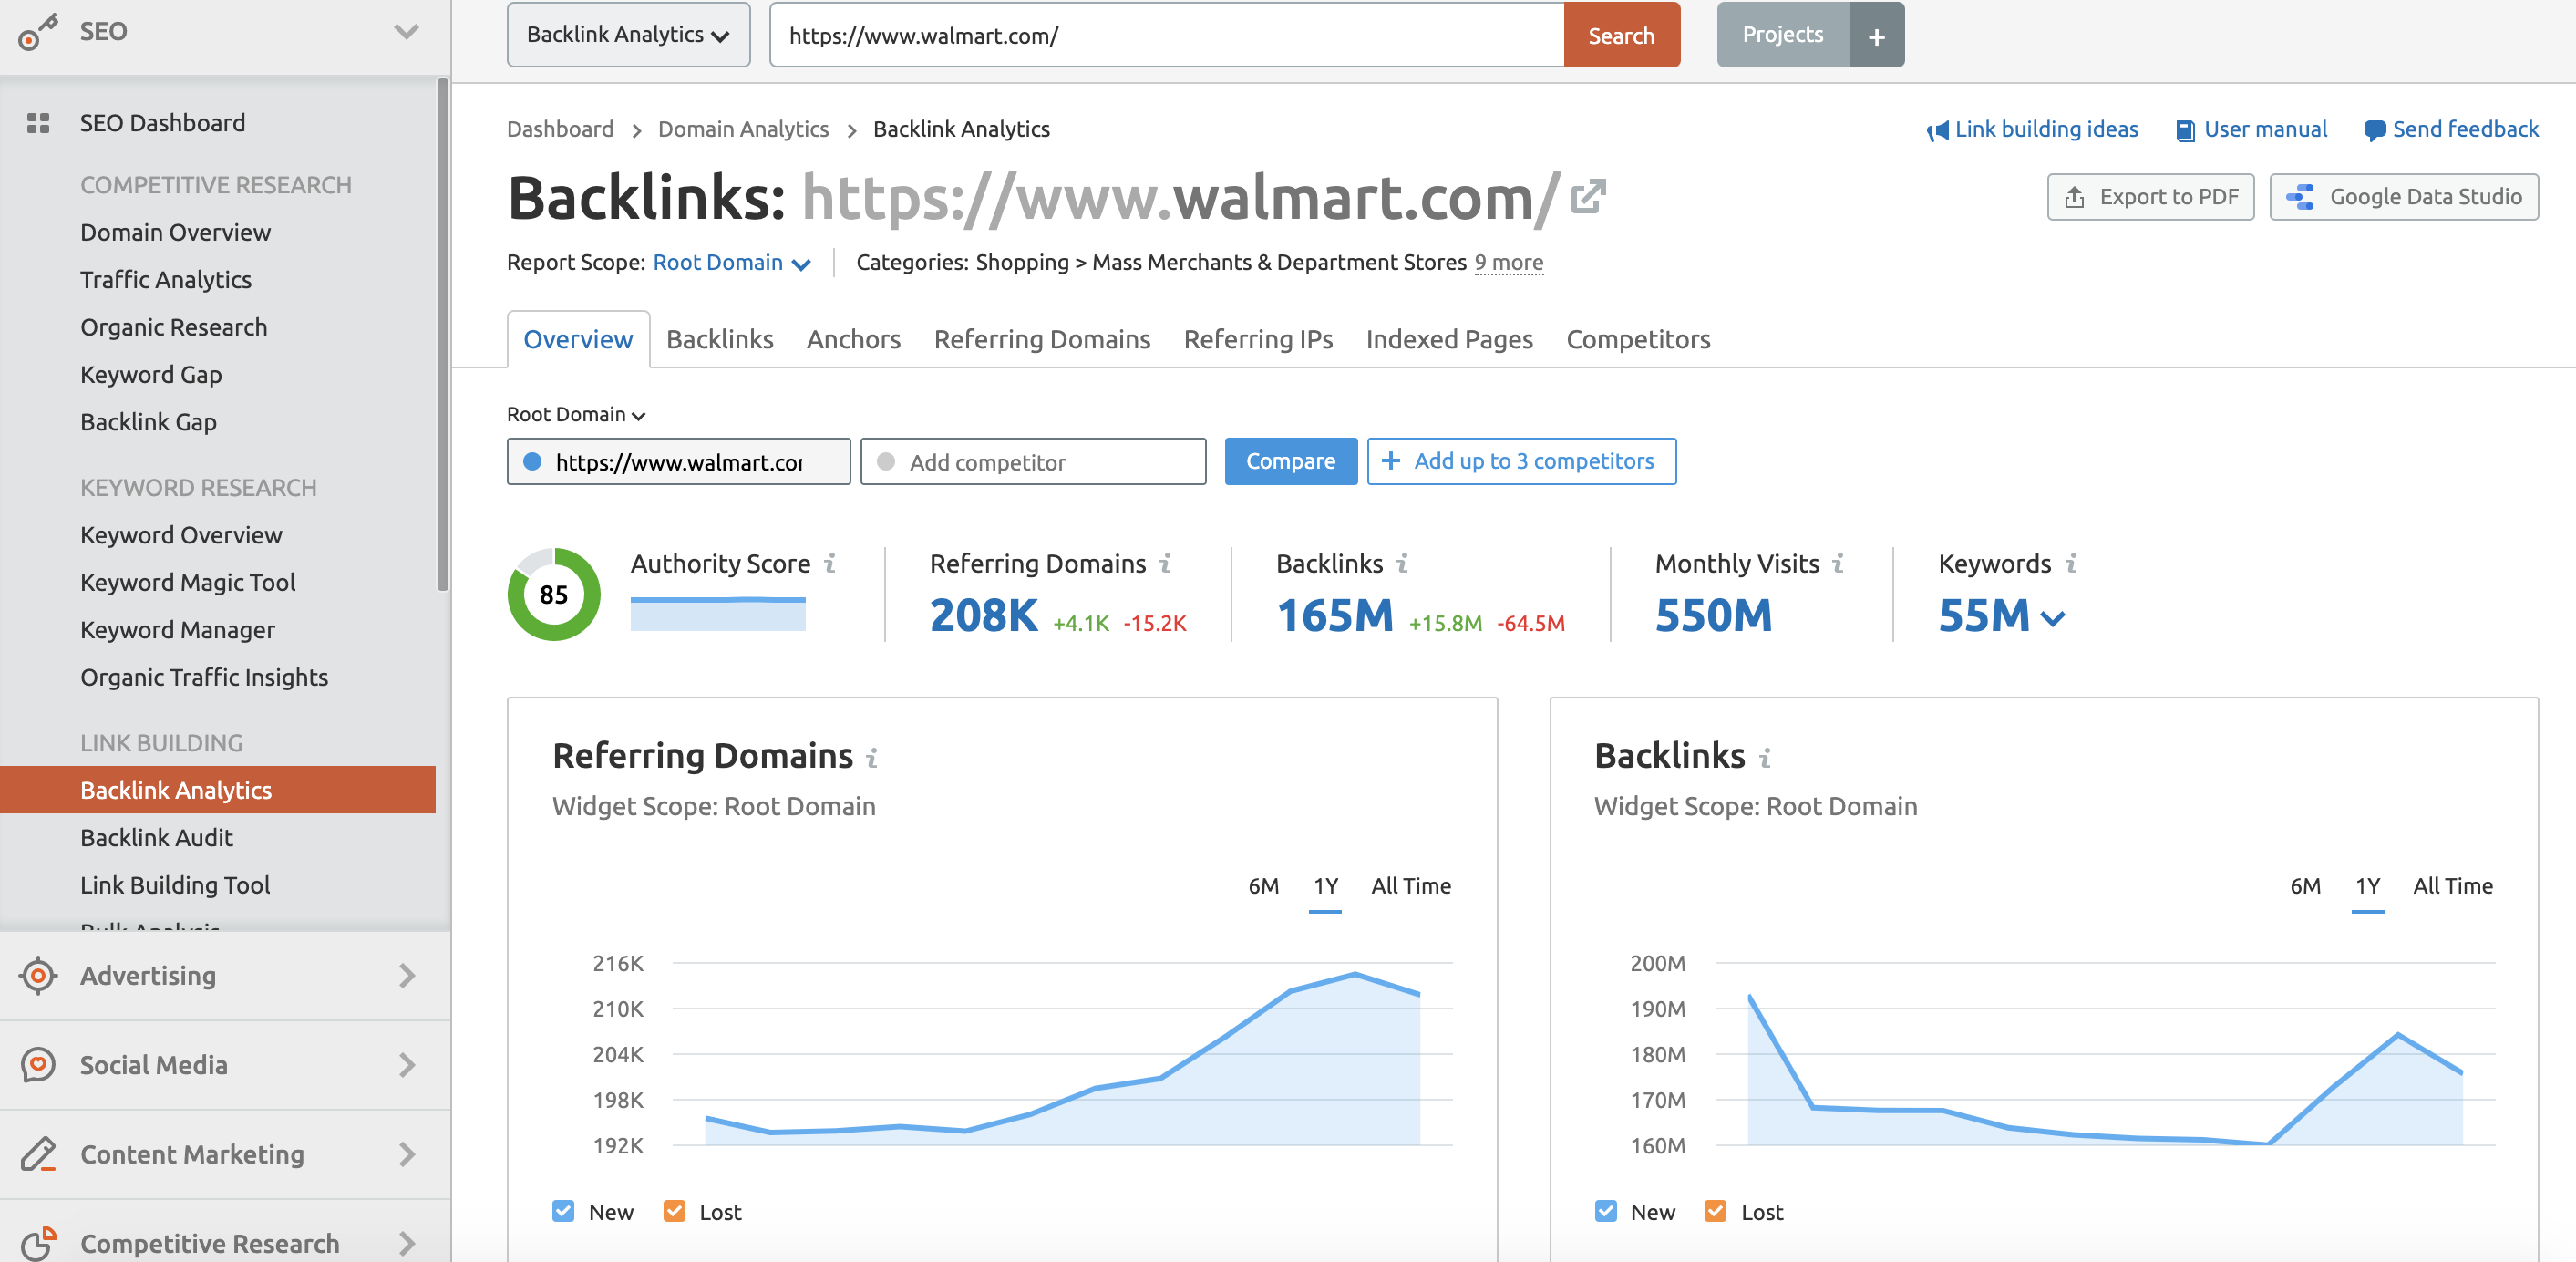Select All Time range in Referring Domains widget

[1410, 886]
